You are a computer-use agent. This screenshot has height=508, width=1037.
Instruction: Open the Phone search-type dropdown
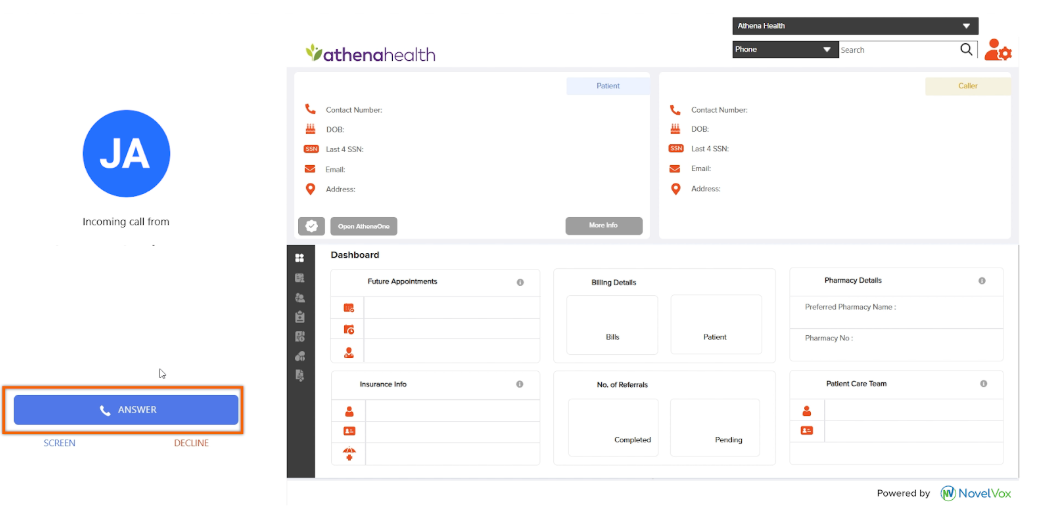[785, 50]
